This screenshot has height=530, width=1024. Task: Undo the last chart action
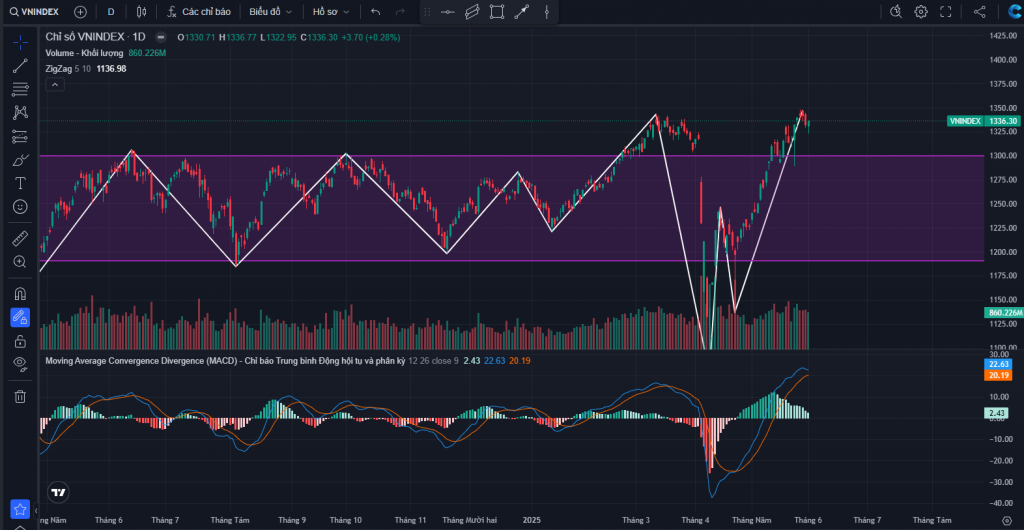coord(376,12)
